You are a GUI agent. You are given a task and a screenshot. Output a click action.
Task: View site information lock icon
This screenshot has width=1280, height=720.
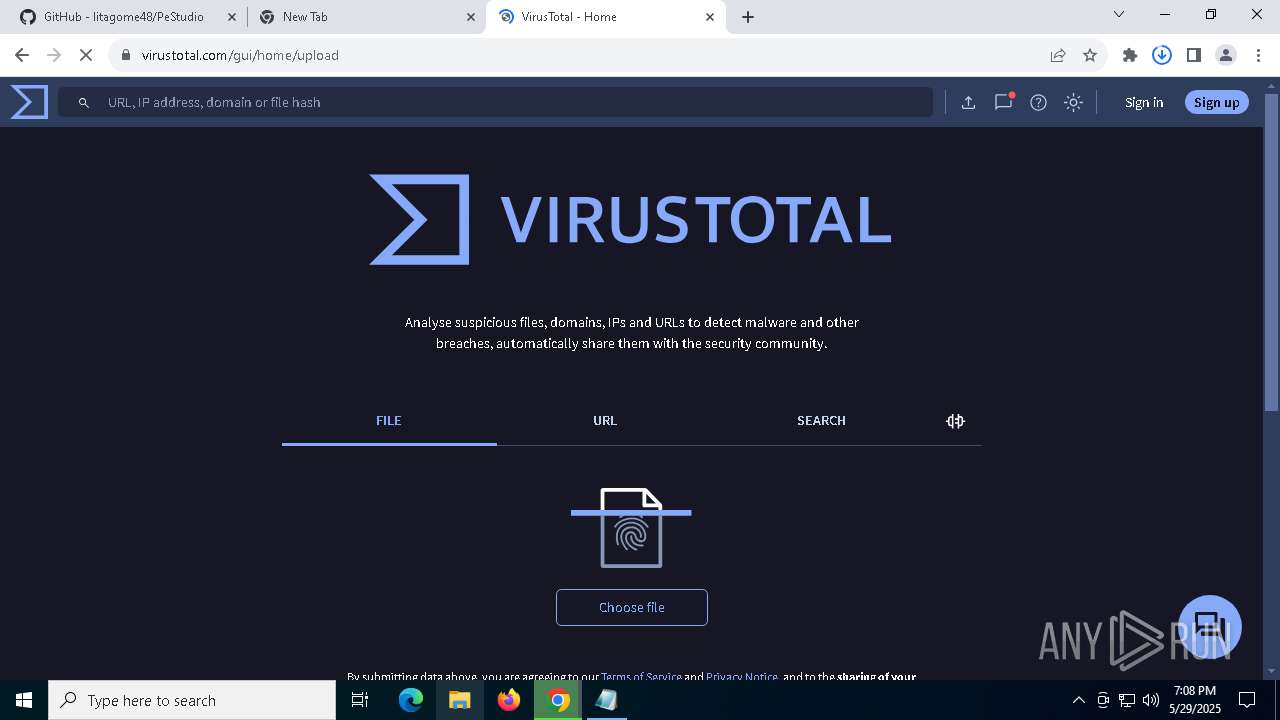click(126, 55)
